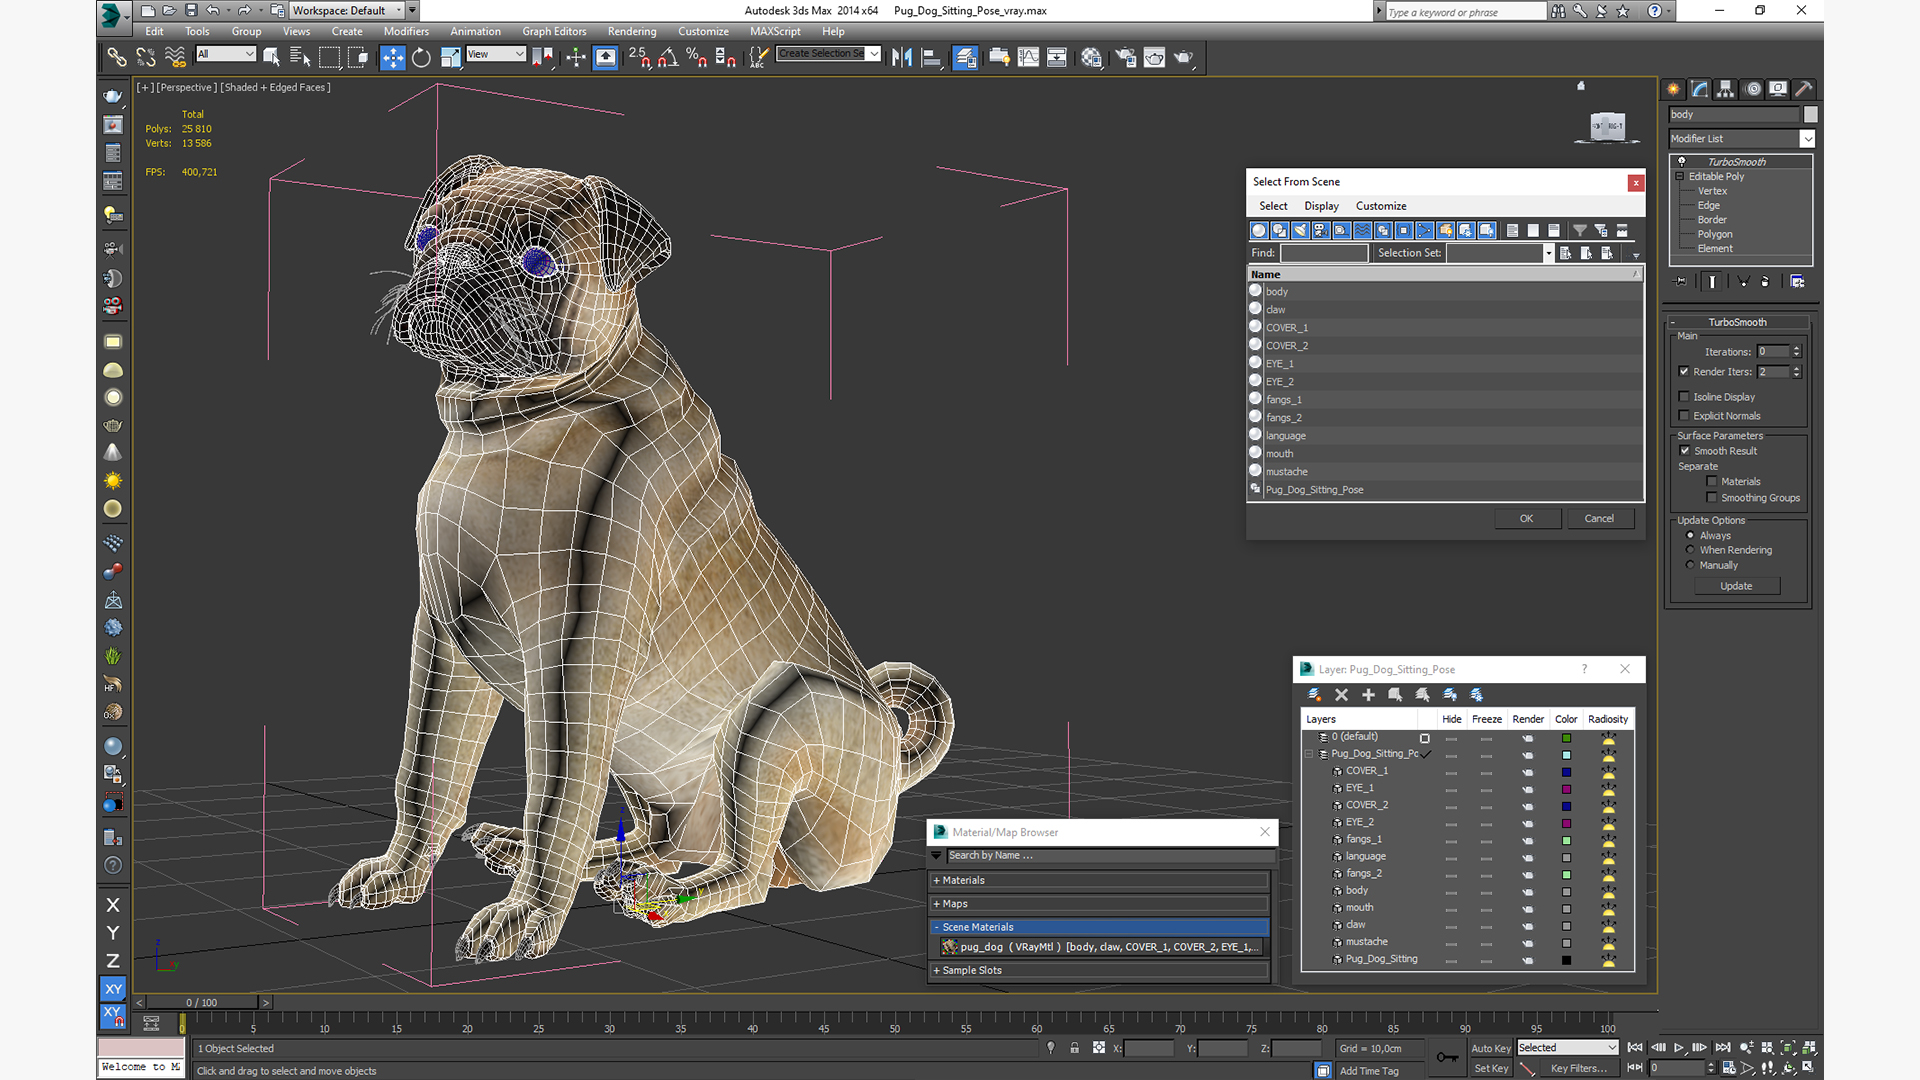Click the Mirror tool icon

pos(902,58)
